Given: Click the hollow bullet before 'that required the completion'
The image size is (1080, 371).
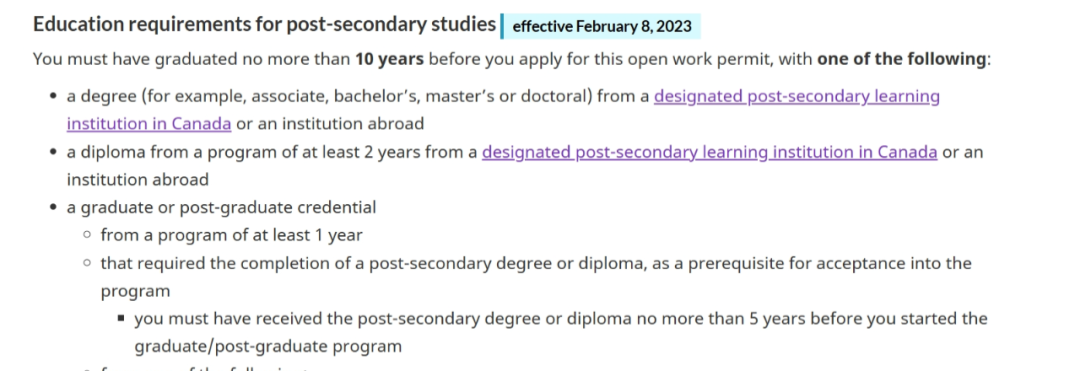Looking at the screenshot, I should 87,263.
